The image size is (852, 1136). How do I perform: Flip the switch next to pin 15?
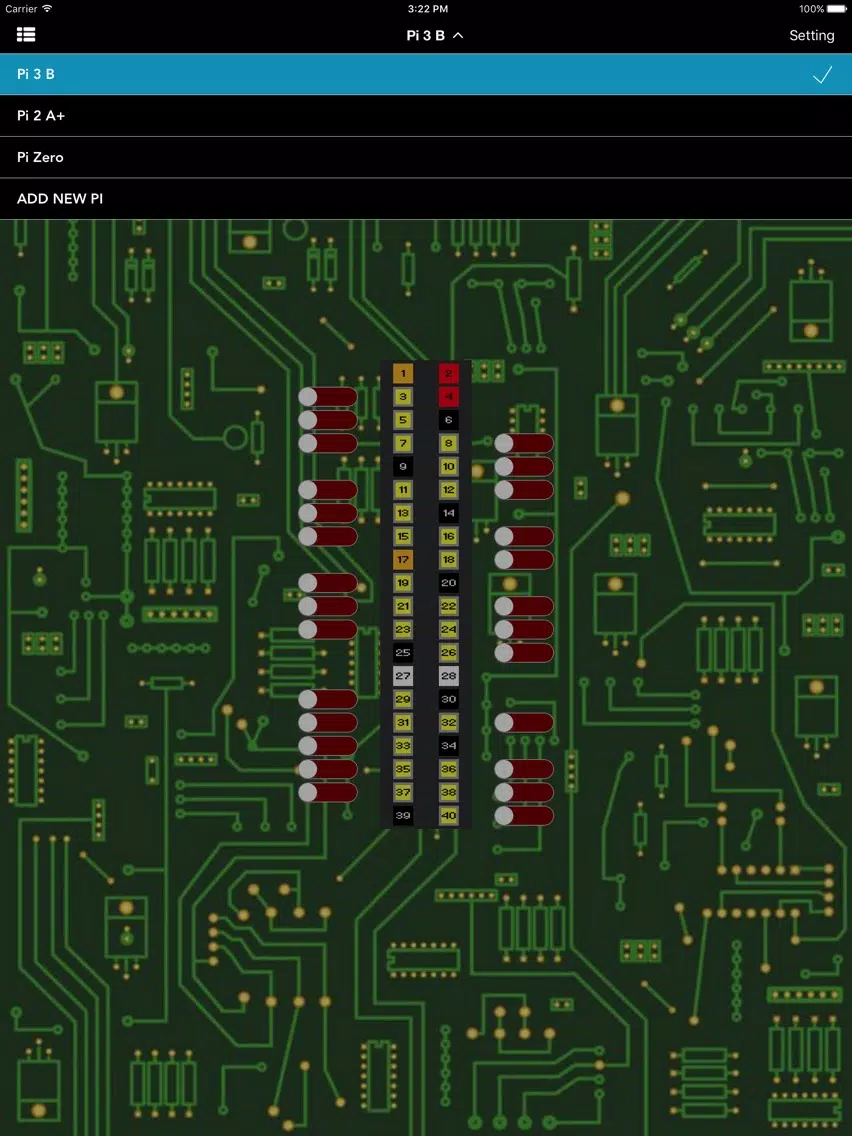click(x=327, y=536)
